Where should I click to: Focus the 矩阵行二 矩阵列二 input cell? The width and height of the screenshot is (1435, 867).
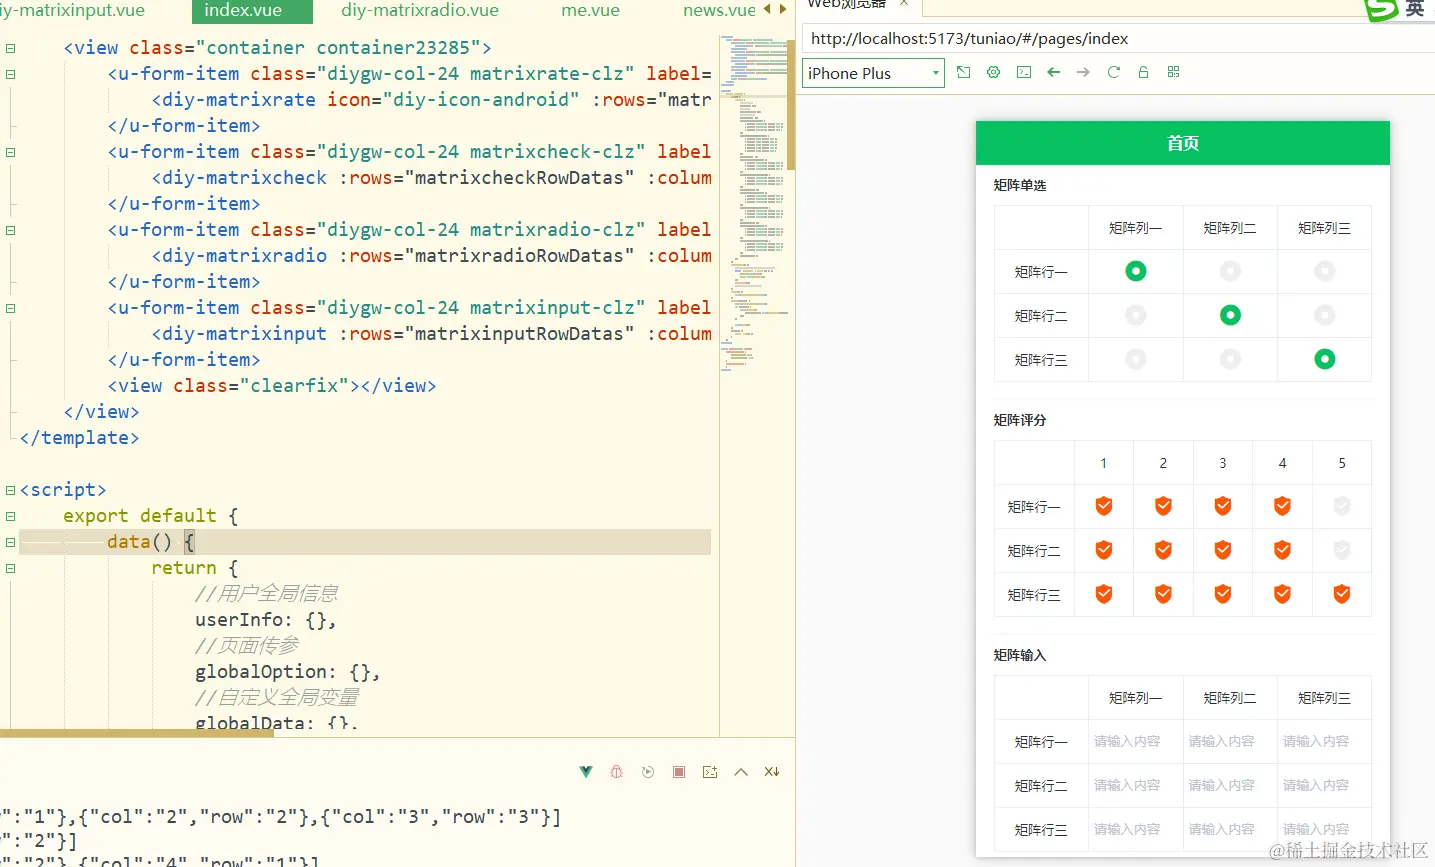pyautogui.click(x=1230, y=785)
